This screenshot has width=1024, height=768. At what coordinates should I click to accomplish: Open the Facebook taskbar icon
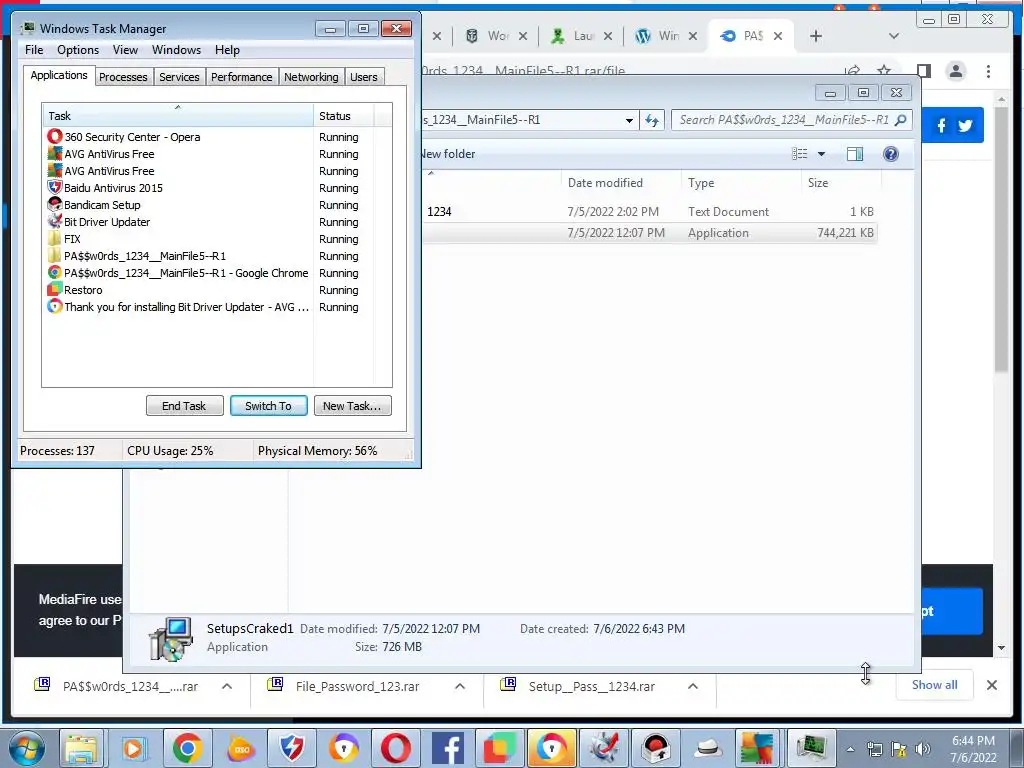coord(448,748)
